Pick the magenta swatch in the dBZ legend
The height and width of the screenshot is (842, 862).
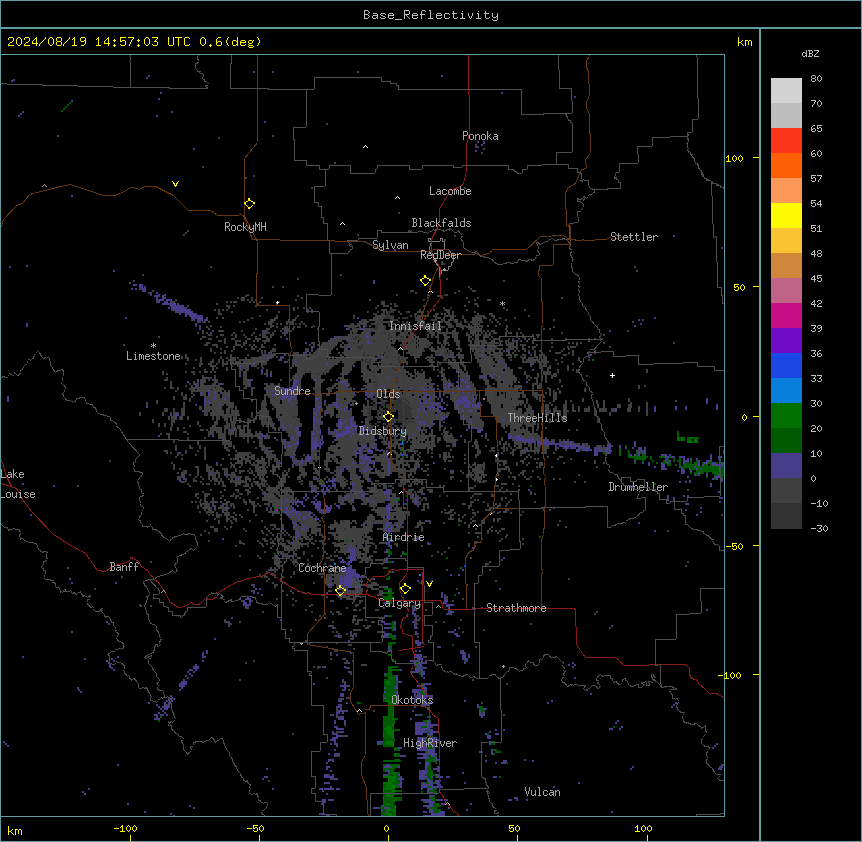coord(786,315)
